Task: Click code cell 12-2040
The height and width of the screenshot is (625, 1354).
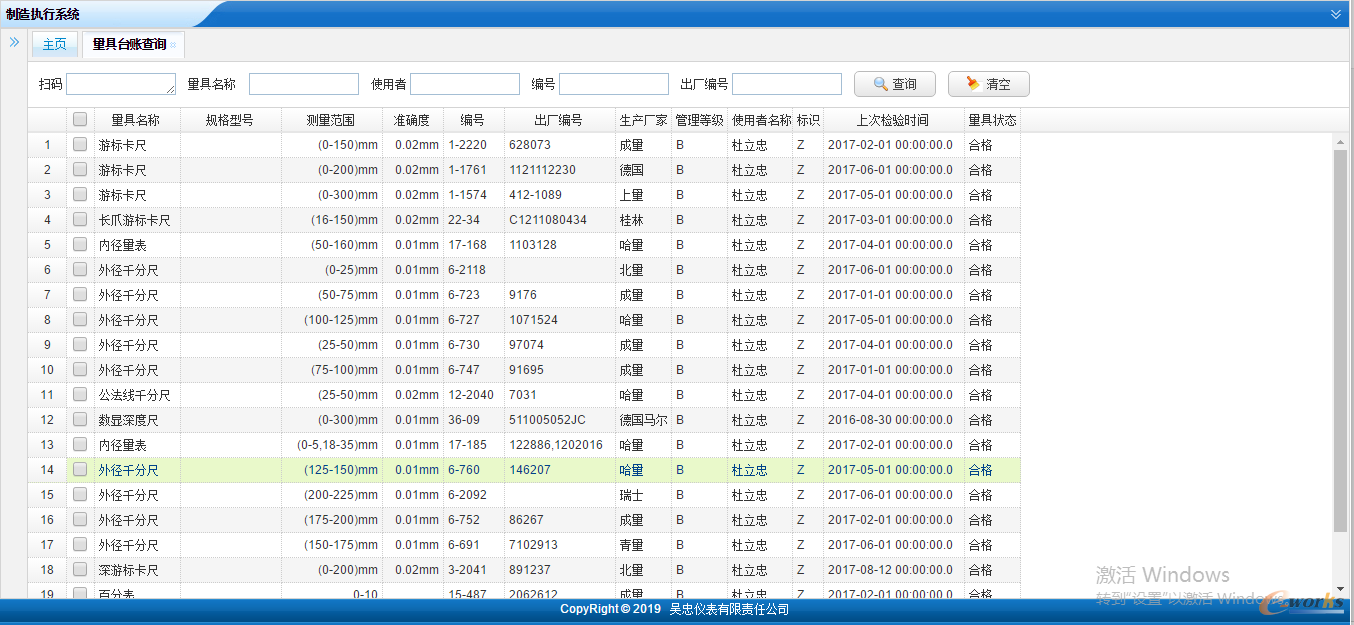Action: pos(471,395)
